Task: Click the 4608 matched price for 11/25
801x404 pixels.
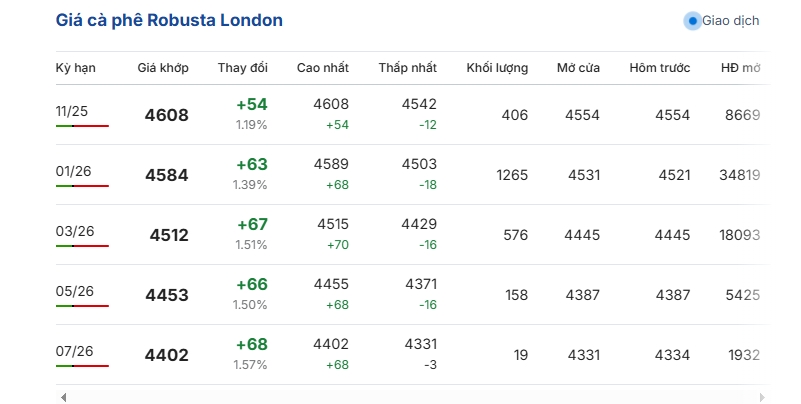Action: 166,115
